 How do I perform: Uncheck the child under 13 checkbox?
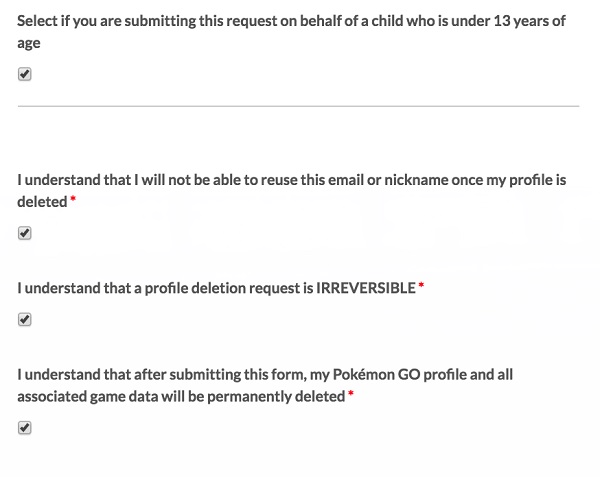click(25, 74)
